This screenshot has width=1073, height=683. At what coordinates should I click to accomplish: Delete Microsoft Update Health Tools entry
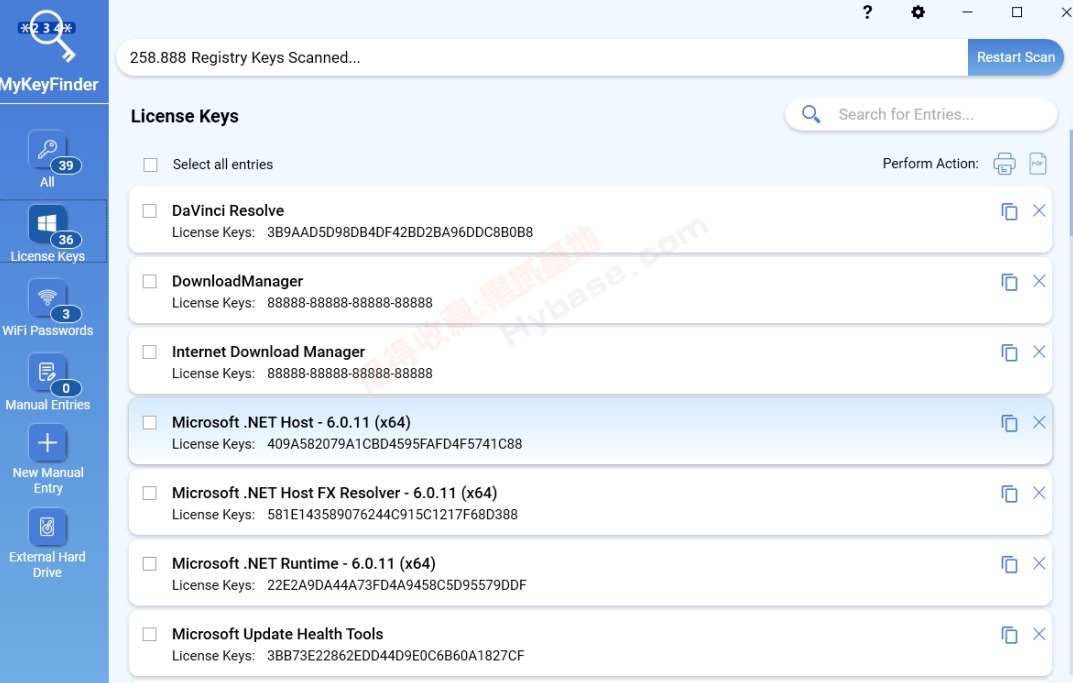click(x=1039, y=634)
